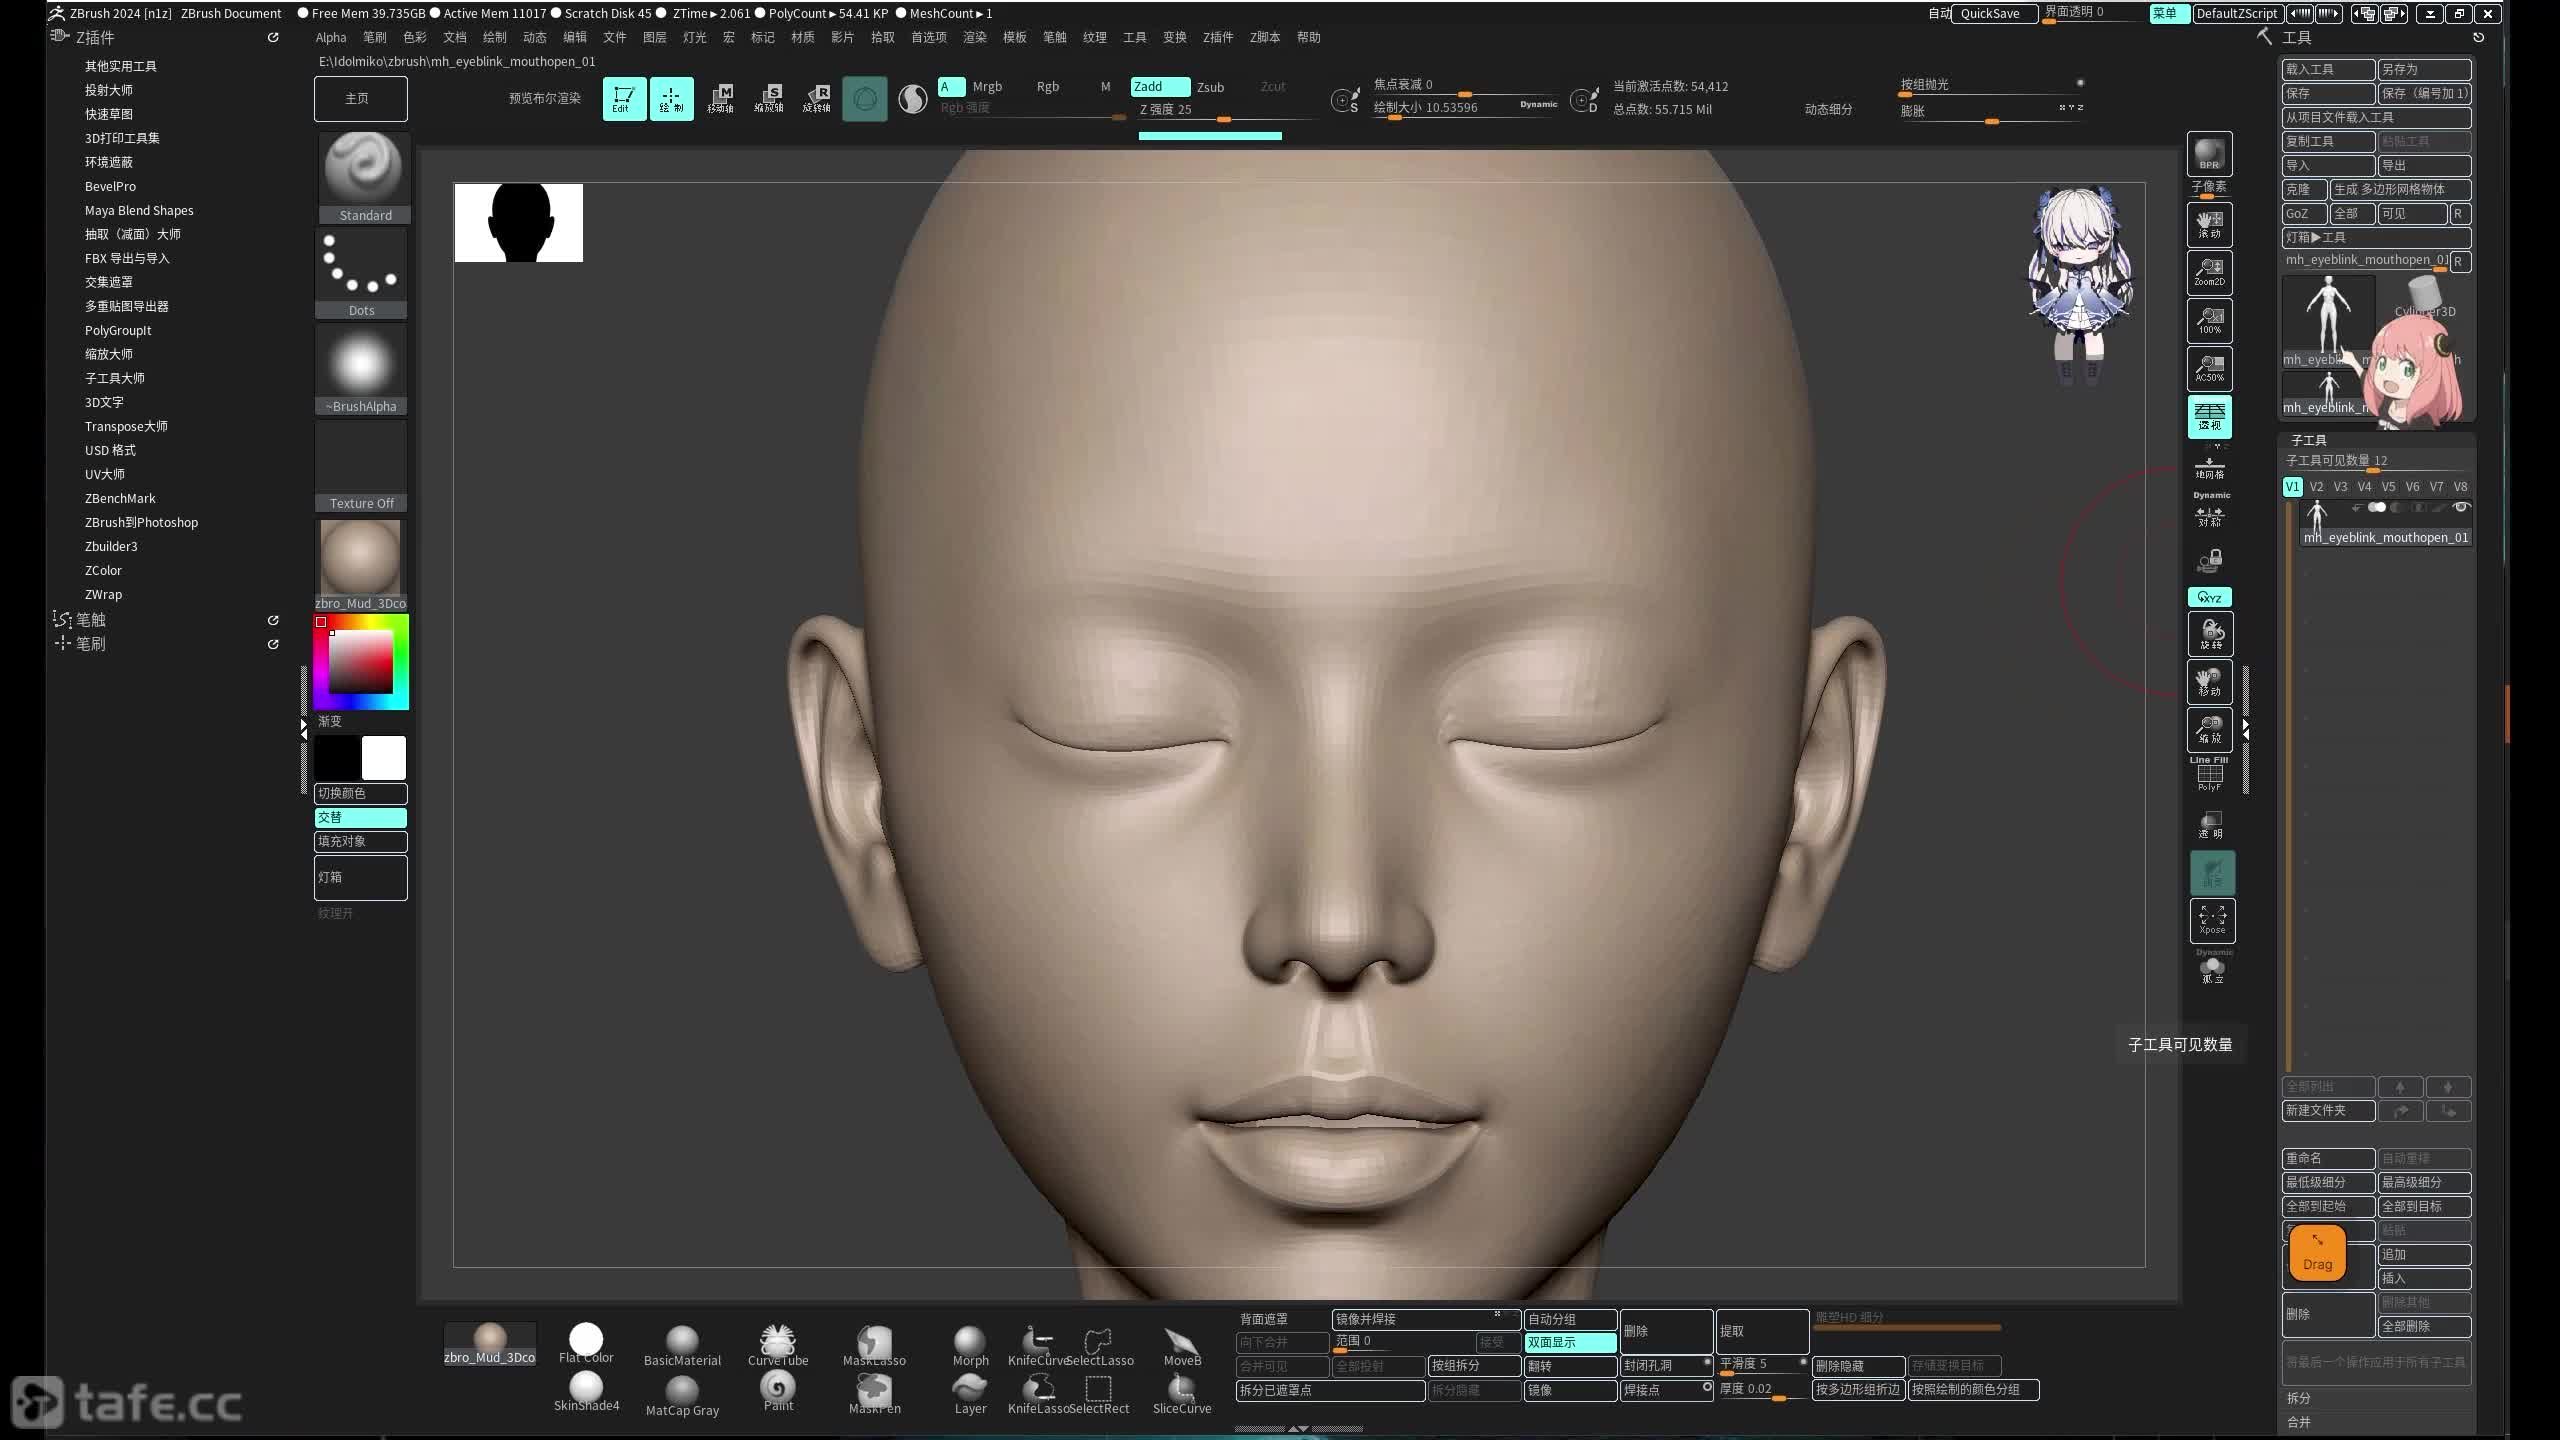
Task: Click the 缩放 scale view icon
Action: 2210,730
